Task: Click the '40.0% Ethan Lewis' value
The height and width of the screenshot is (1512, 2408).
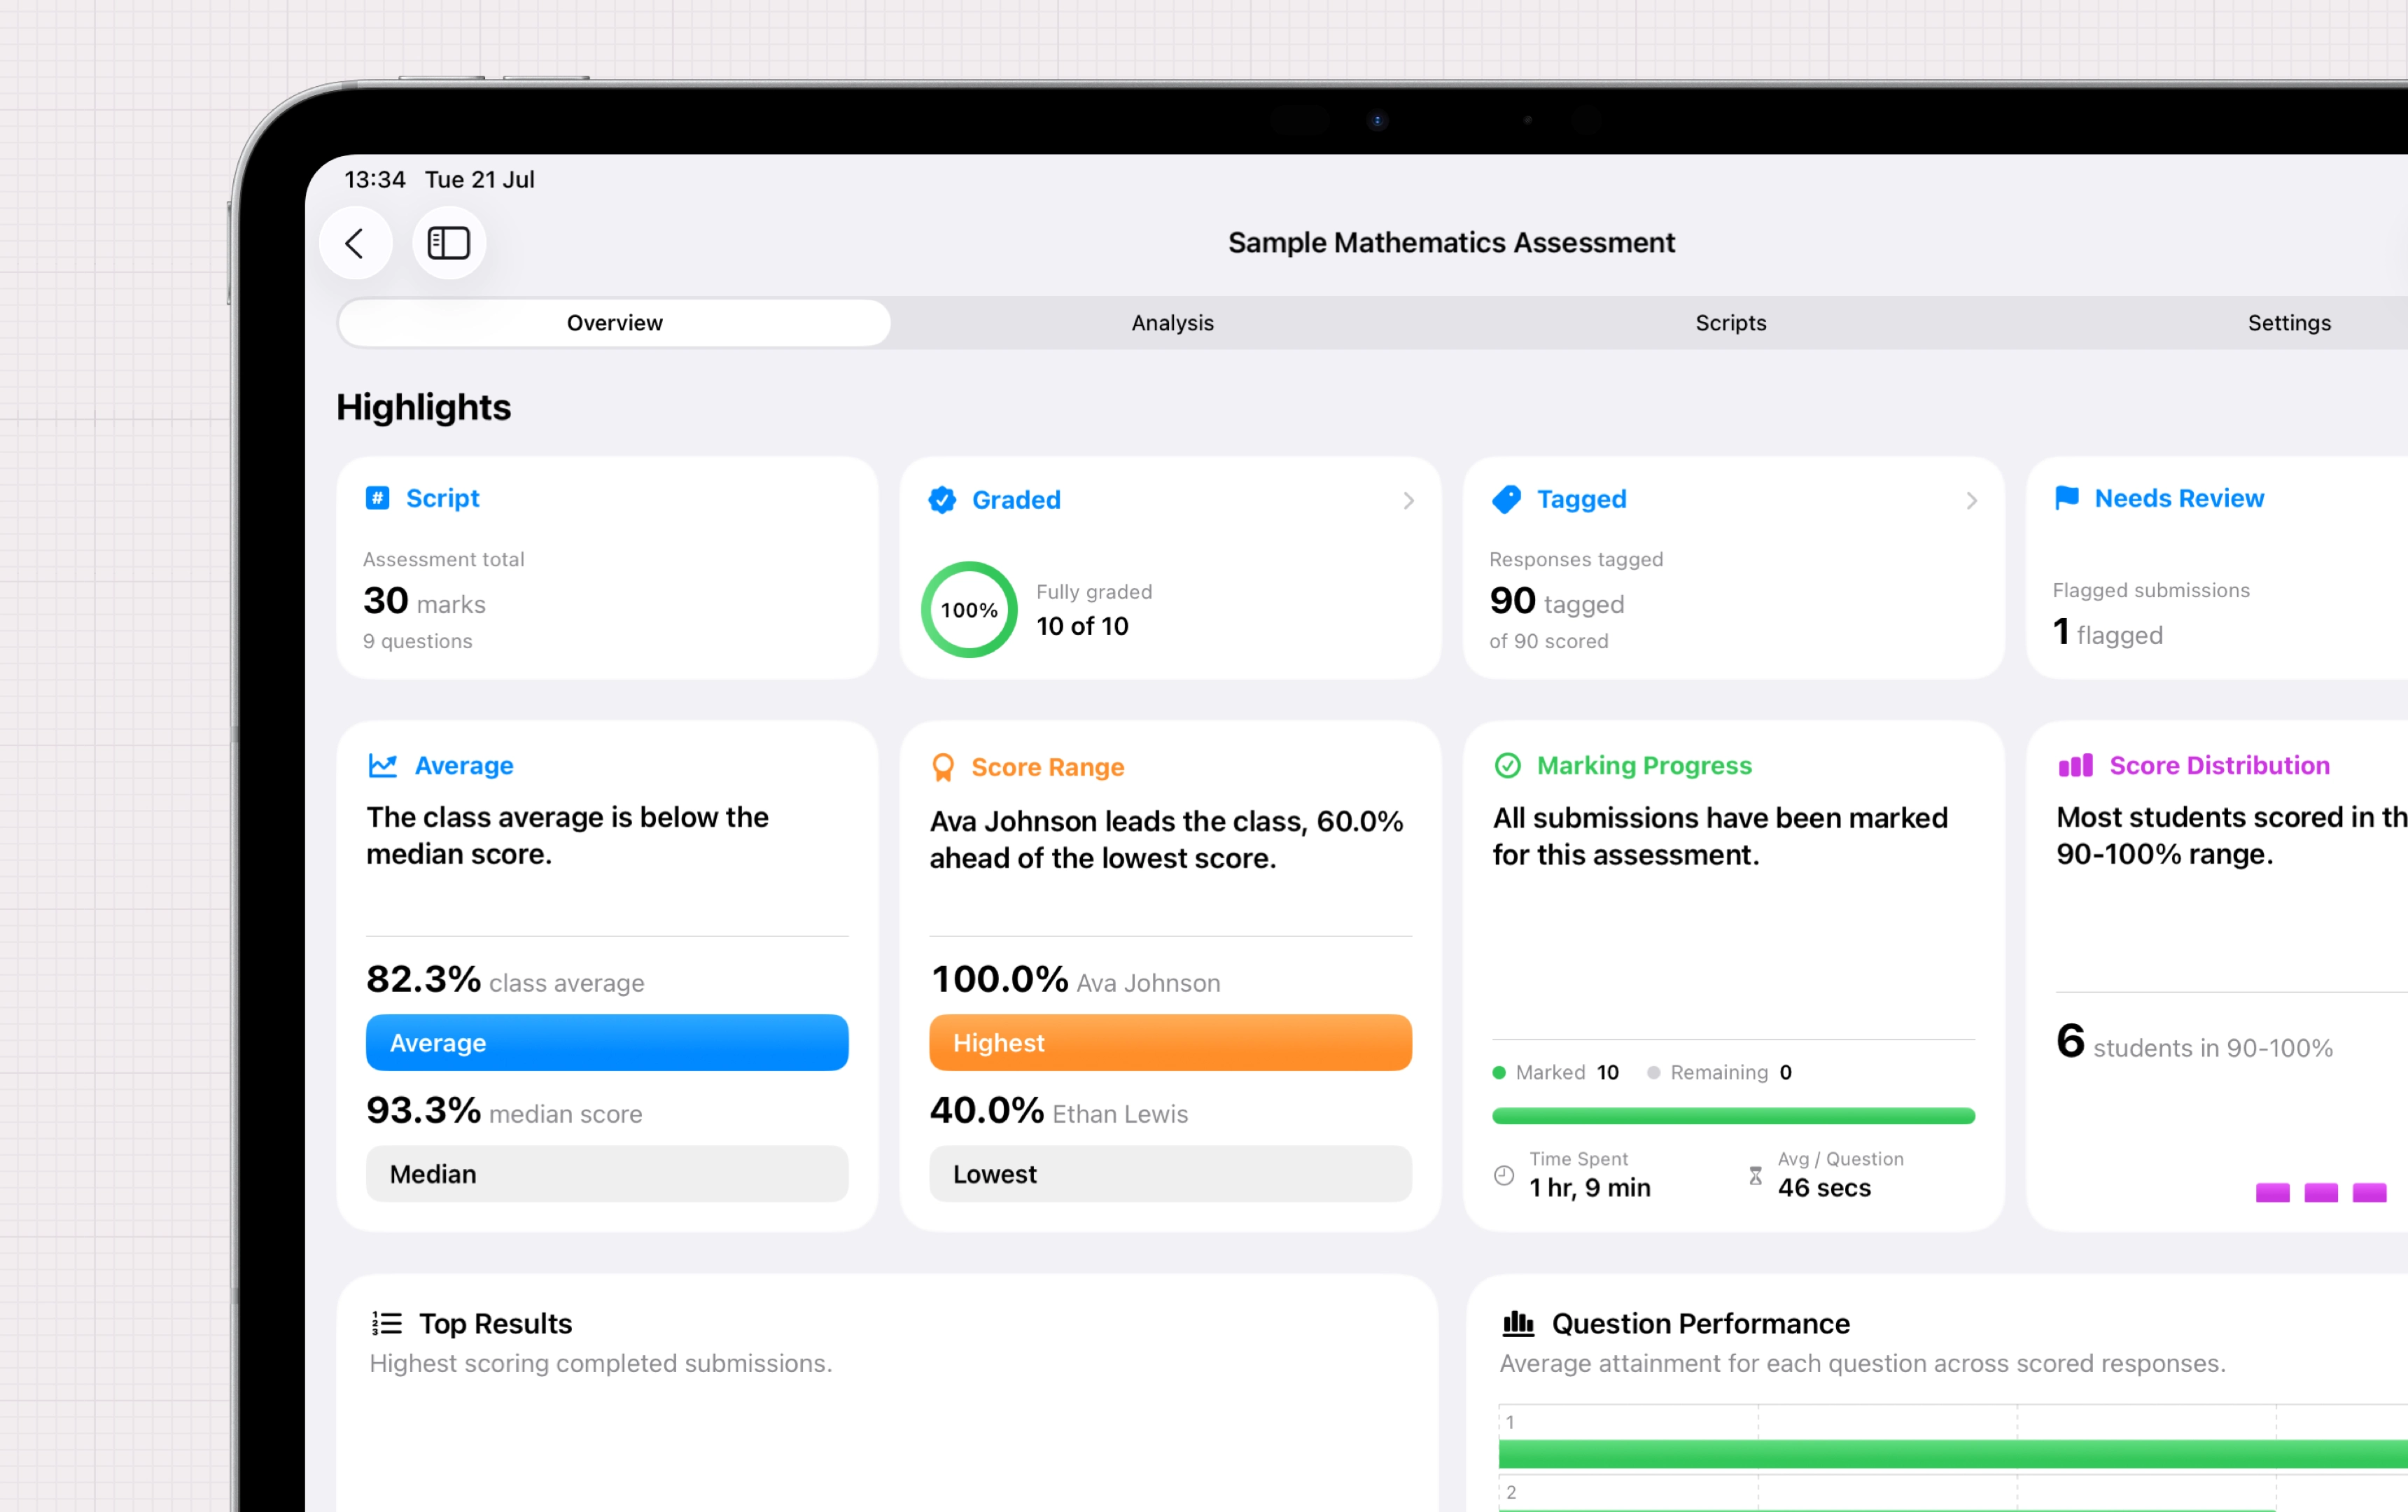Action: click(1059, 1111)
